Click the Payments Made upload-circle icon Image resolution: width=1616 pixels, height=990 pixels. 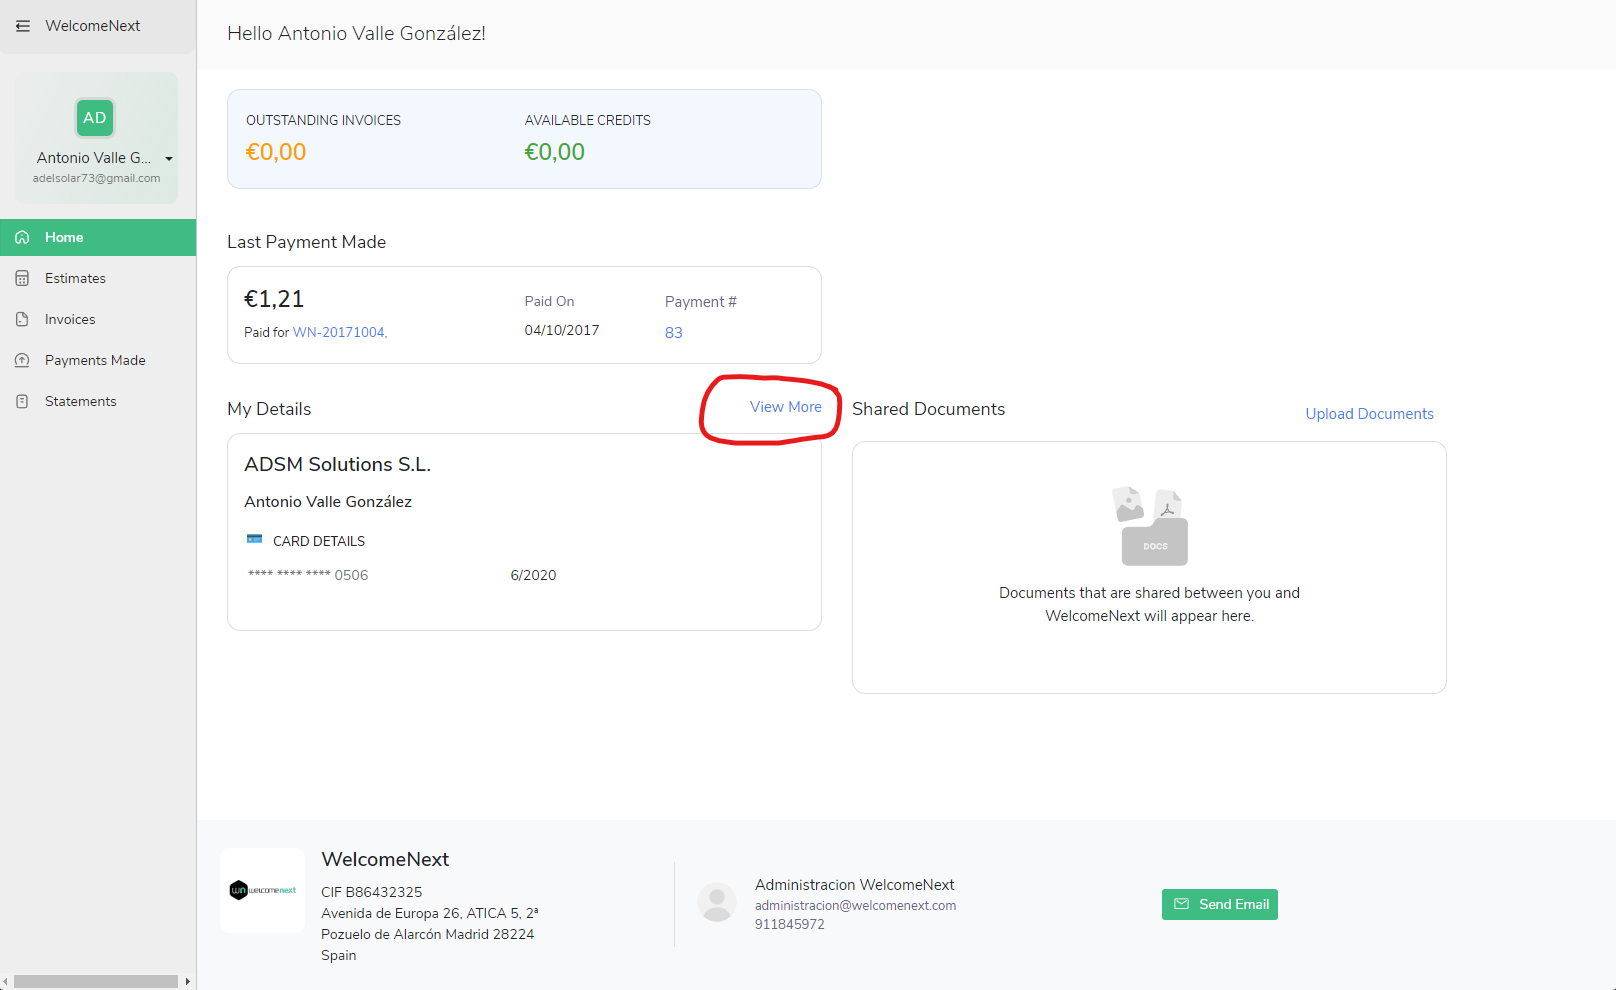point(22,360)
